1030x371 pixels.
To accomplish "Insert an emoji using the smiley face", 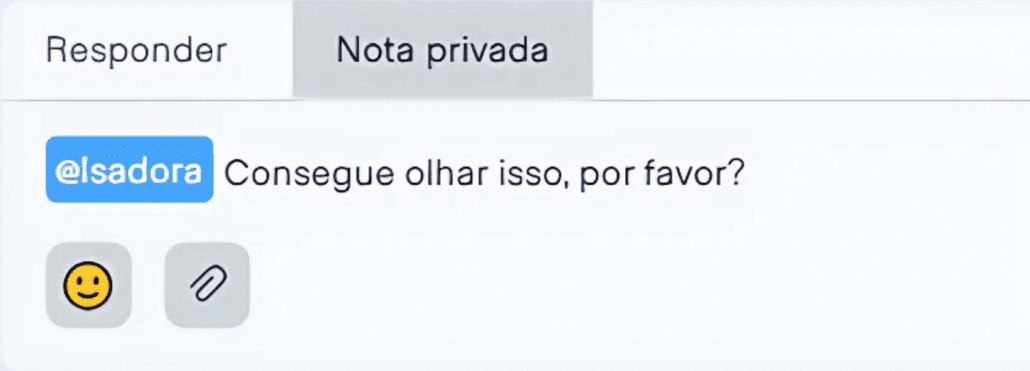I will 89,285.
